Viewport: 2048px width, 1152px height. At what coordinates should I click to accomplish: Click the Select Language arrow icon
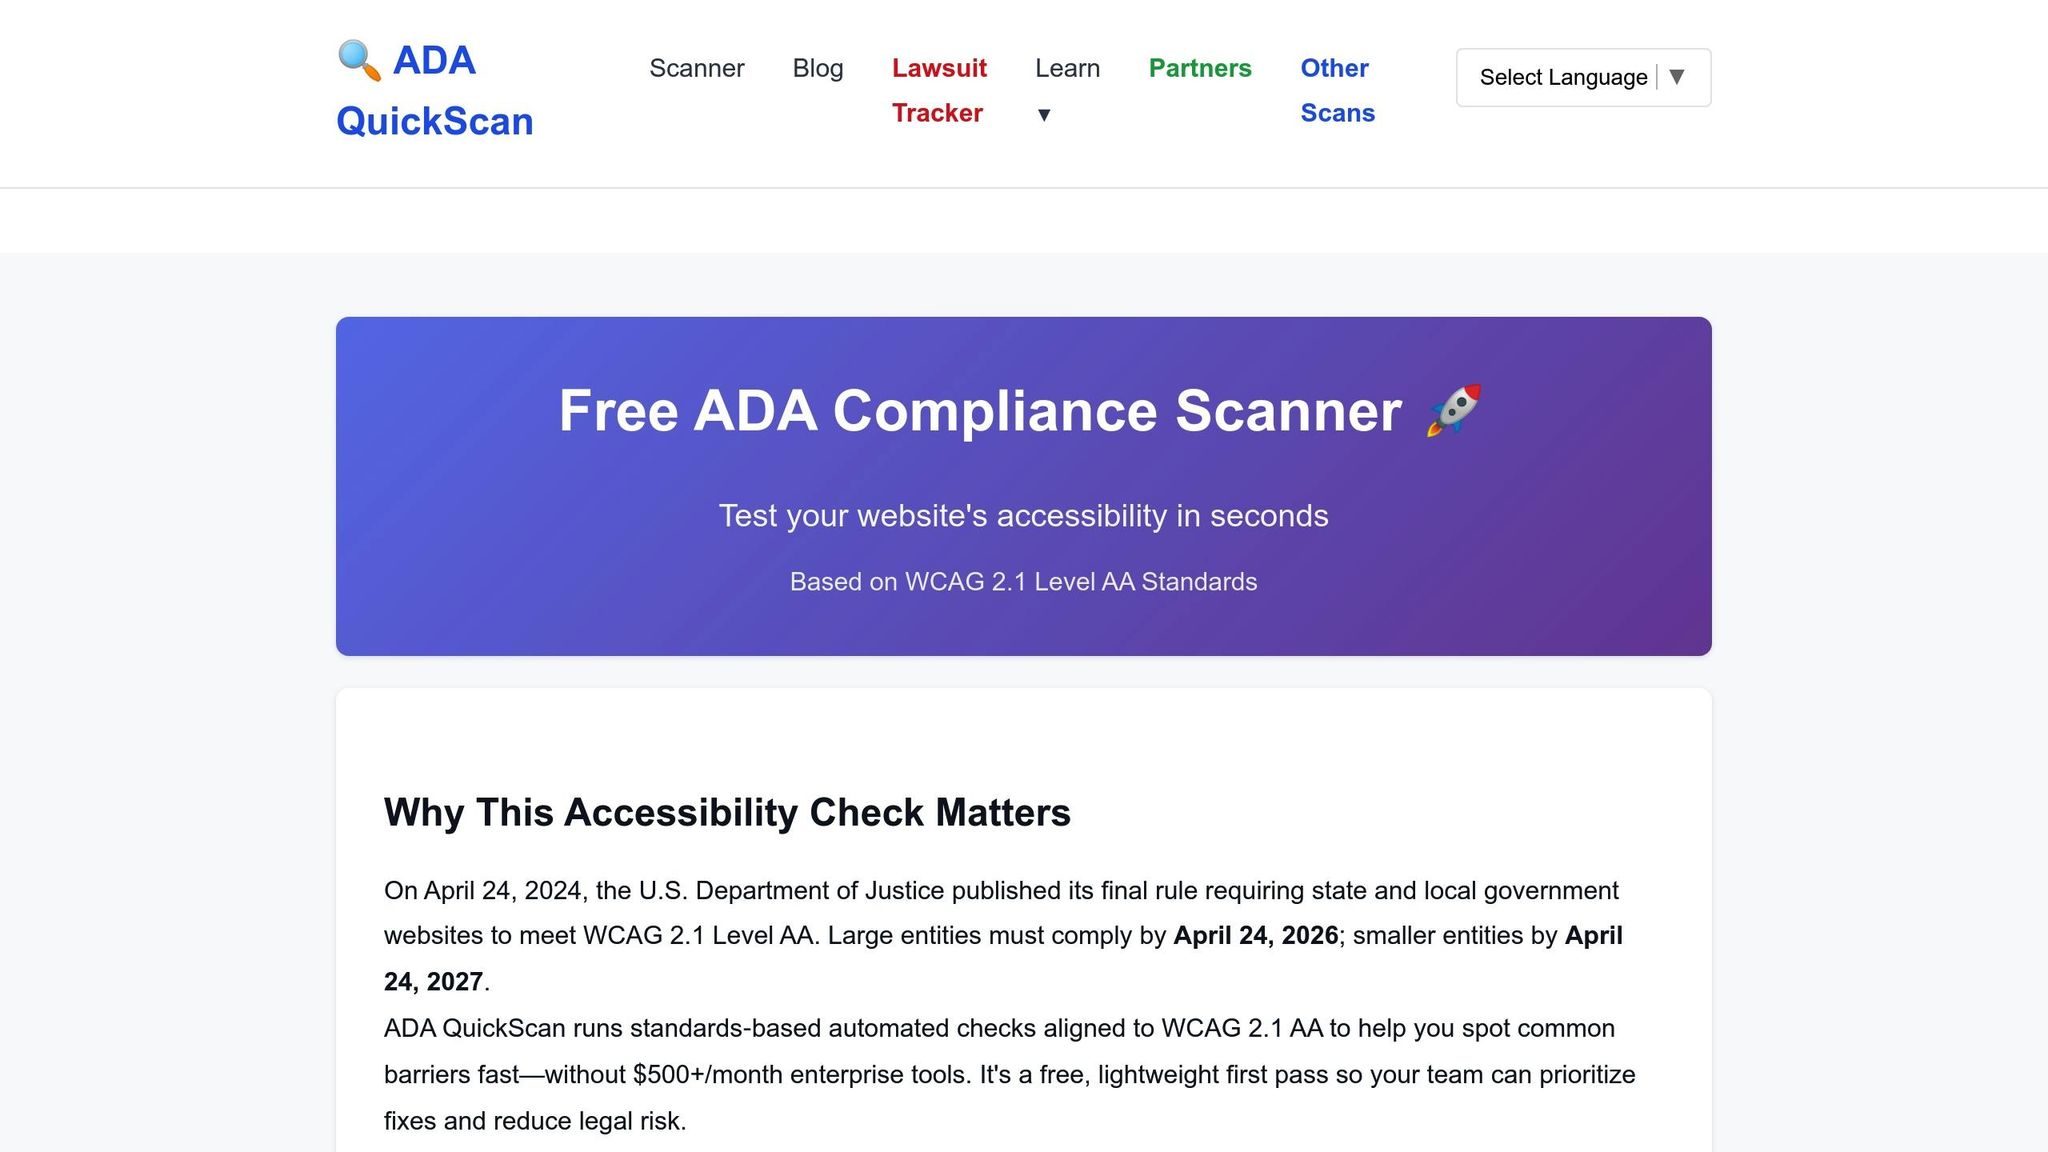coord(1679,77)
